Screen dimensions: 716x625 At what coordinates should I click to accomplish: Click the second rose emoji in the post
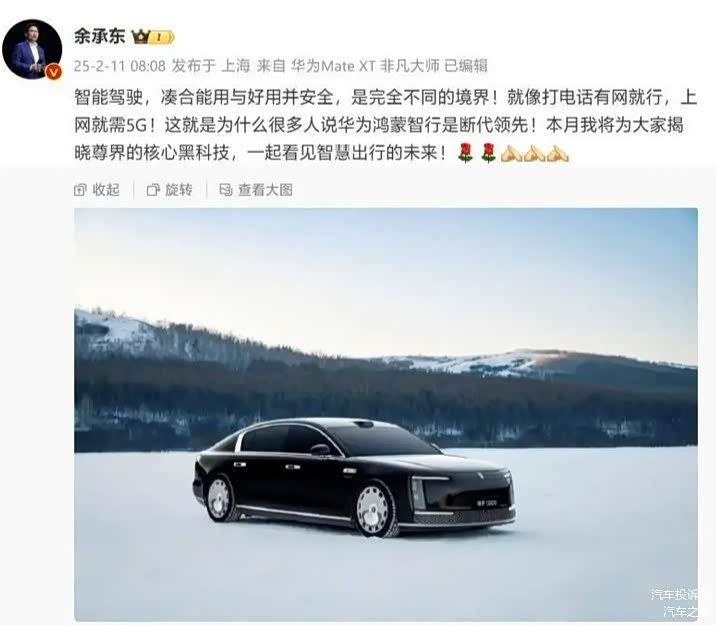(x=488, y=153)
